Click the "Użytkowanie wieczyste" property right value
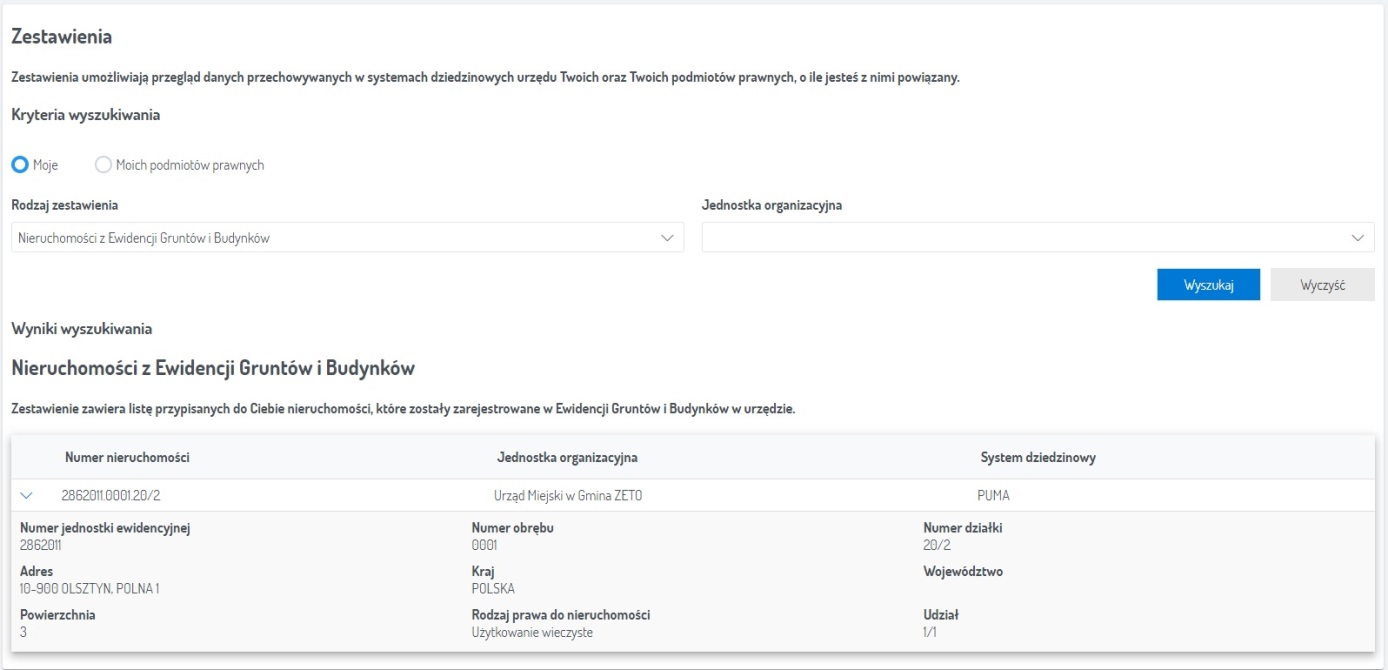This screenshot has height=670, width=1388. point(532,632)
